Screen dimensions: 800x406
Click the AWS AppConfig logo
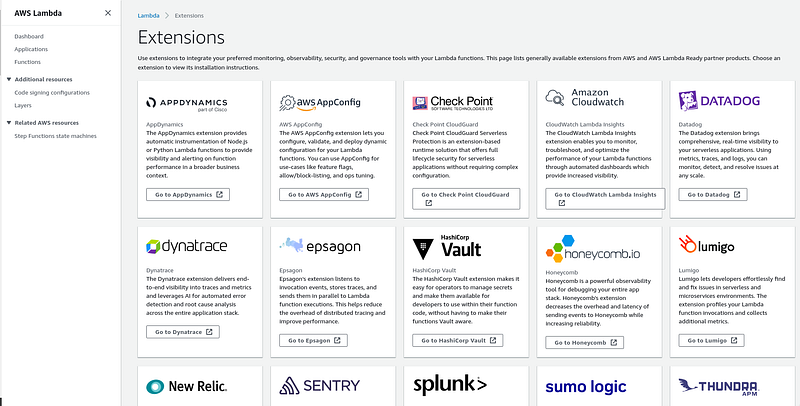(320, 103)
